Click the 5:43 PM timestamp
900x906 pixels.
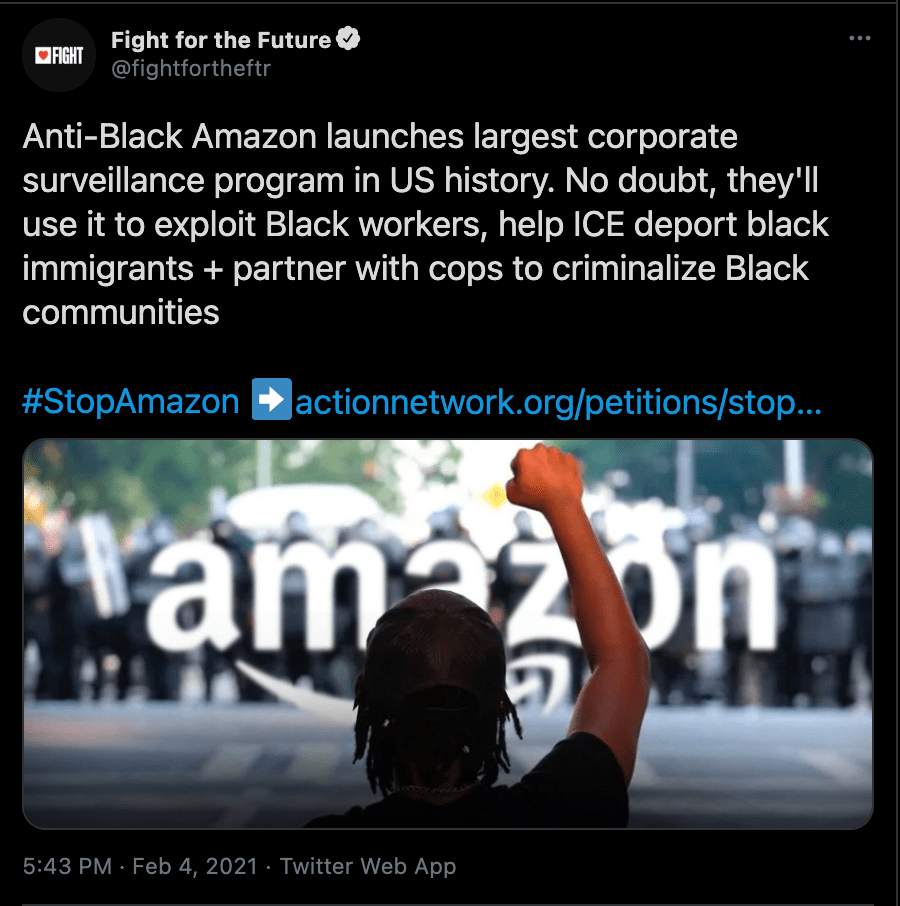67,866
